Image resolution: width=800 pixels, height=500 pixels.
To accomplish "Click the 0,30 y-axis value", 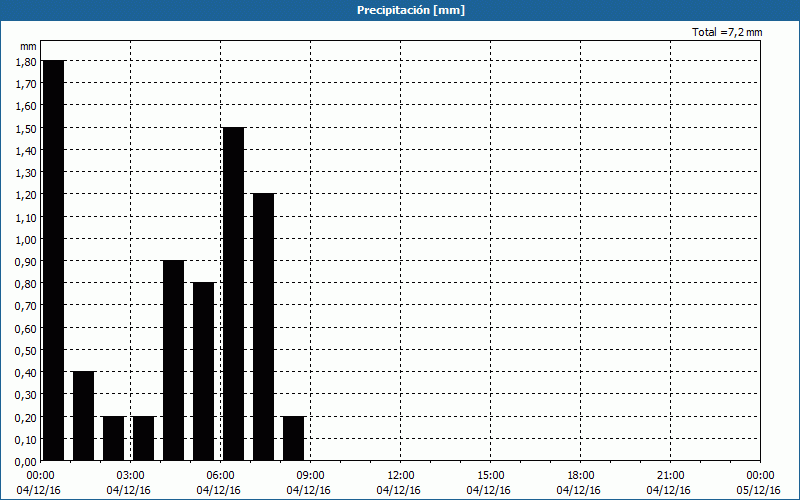I will (x=26, y=395).
